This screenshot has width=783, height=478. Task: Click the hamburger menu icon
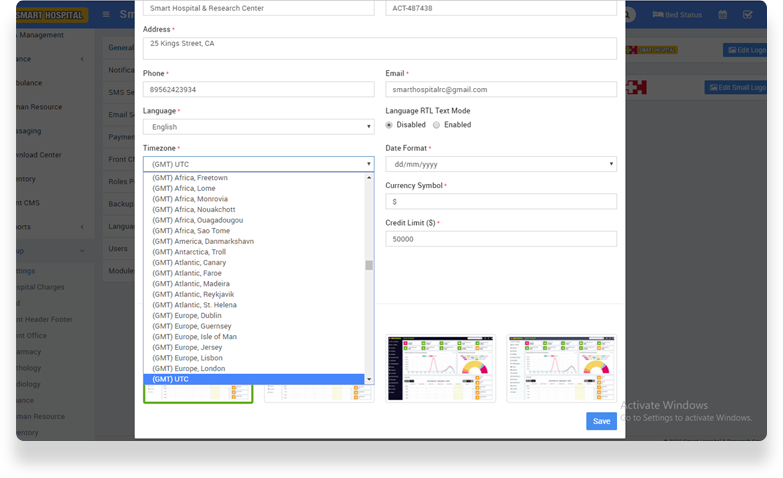click(107, 15)
